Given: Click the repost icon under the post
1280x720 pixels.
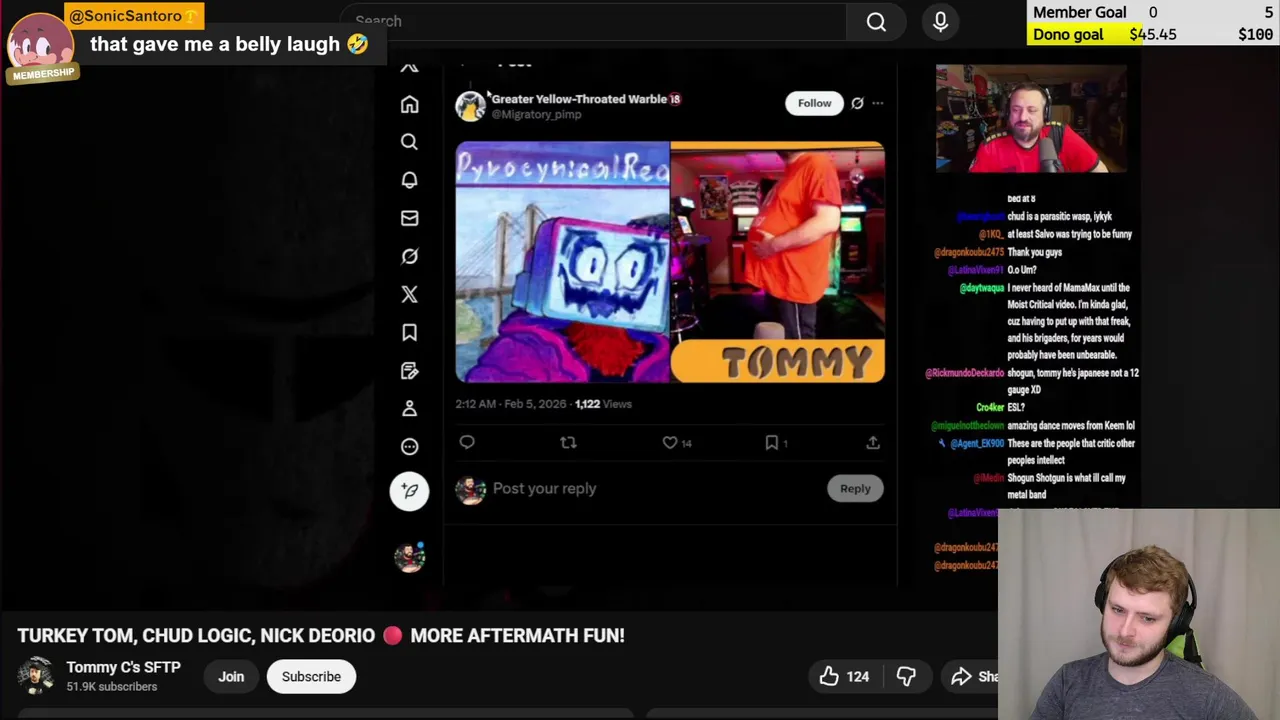Looking at the screenshot, I should tap(568, 442).
